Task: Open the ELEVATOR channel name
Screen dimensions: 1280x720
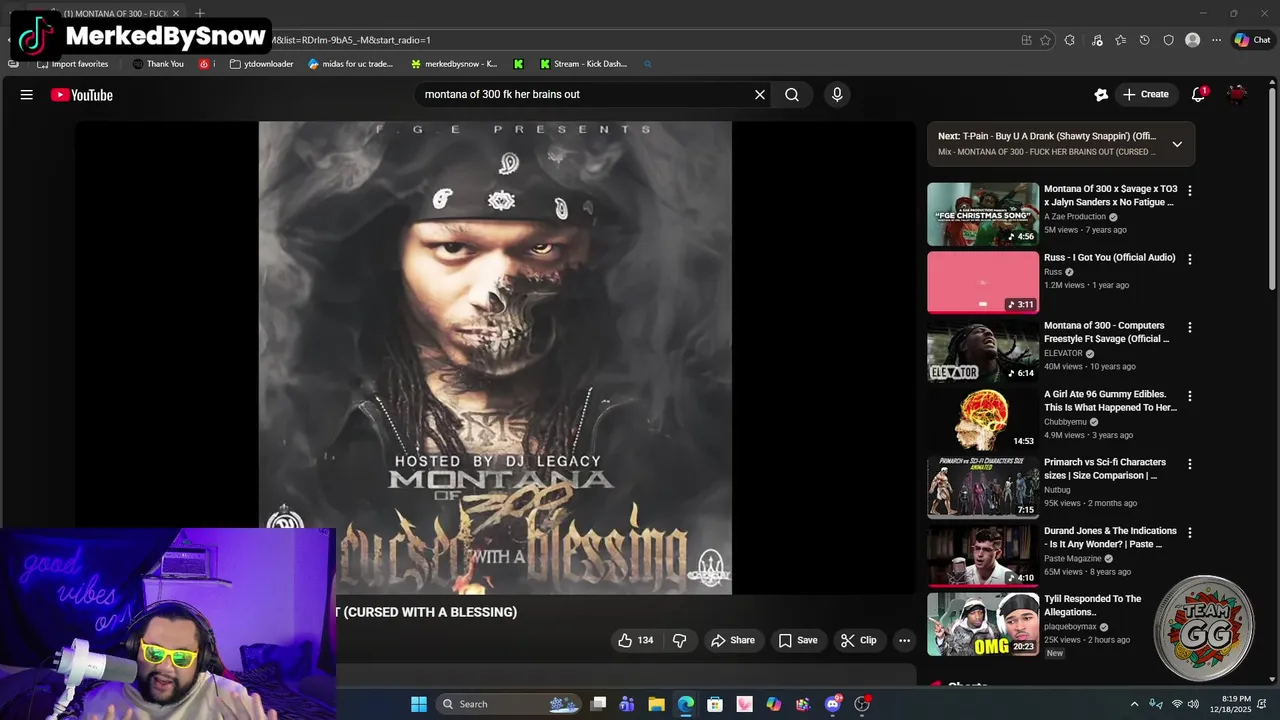Action: (x=1063, y=353)
